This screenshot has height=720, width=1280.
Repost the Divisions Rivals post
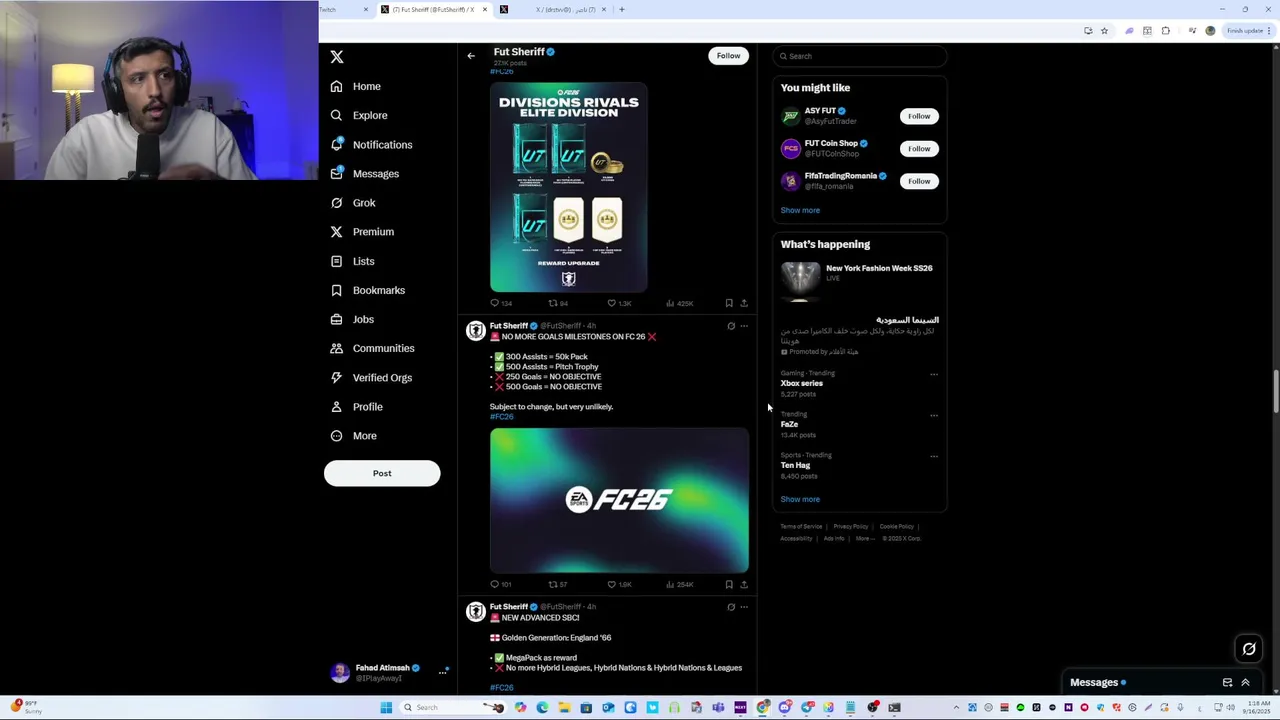[x=558, y=303]
